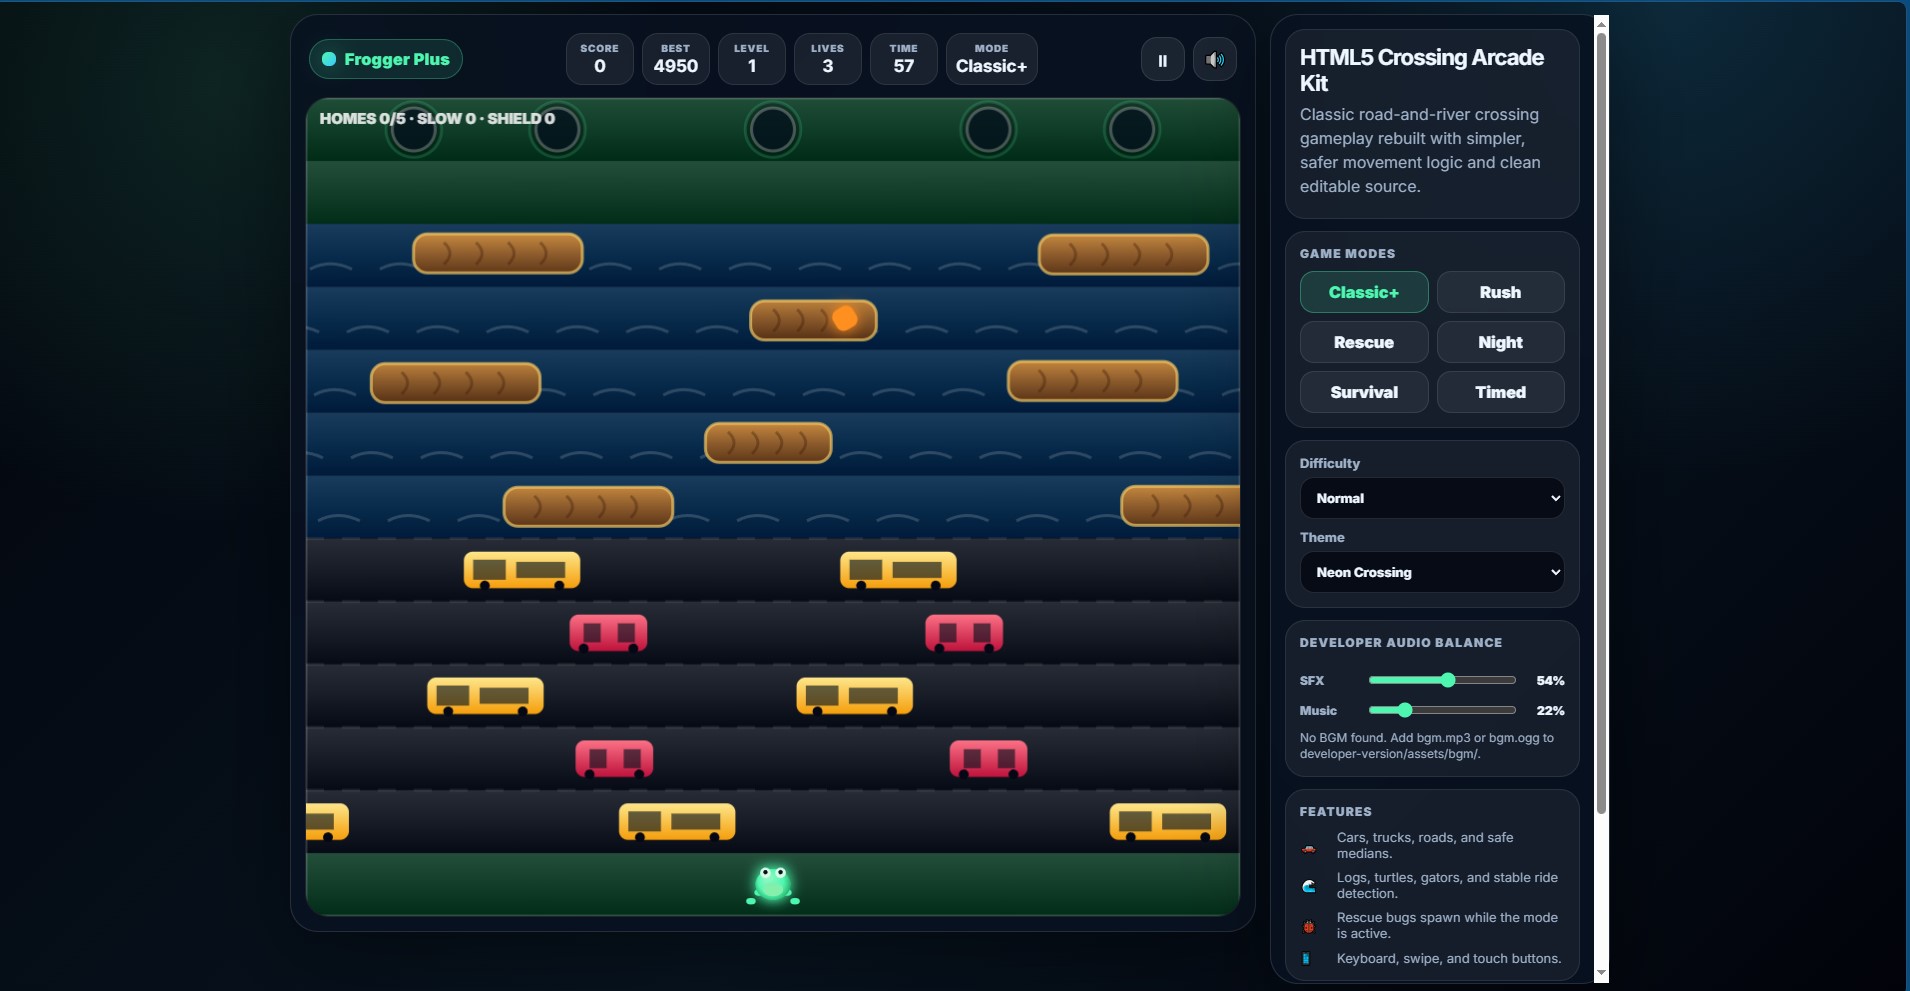Click the SFX 54% value
The image size is (1910, 991).
click(x=1550, y=681)
